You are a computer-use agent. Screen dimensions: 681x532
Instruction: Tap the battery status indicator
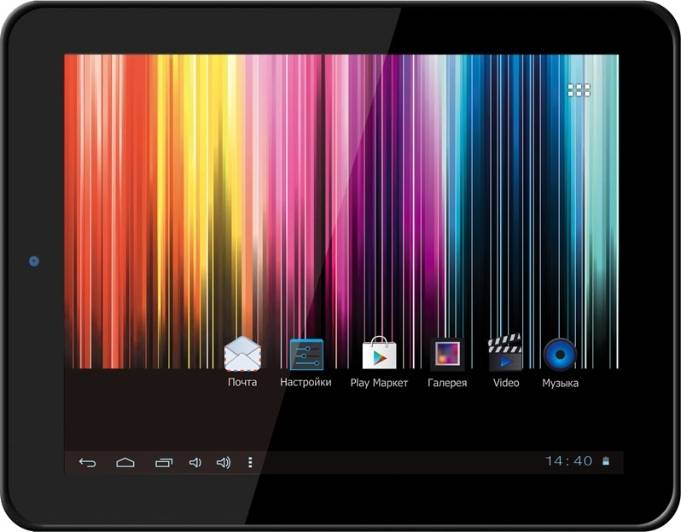(606, 461)
